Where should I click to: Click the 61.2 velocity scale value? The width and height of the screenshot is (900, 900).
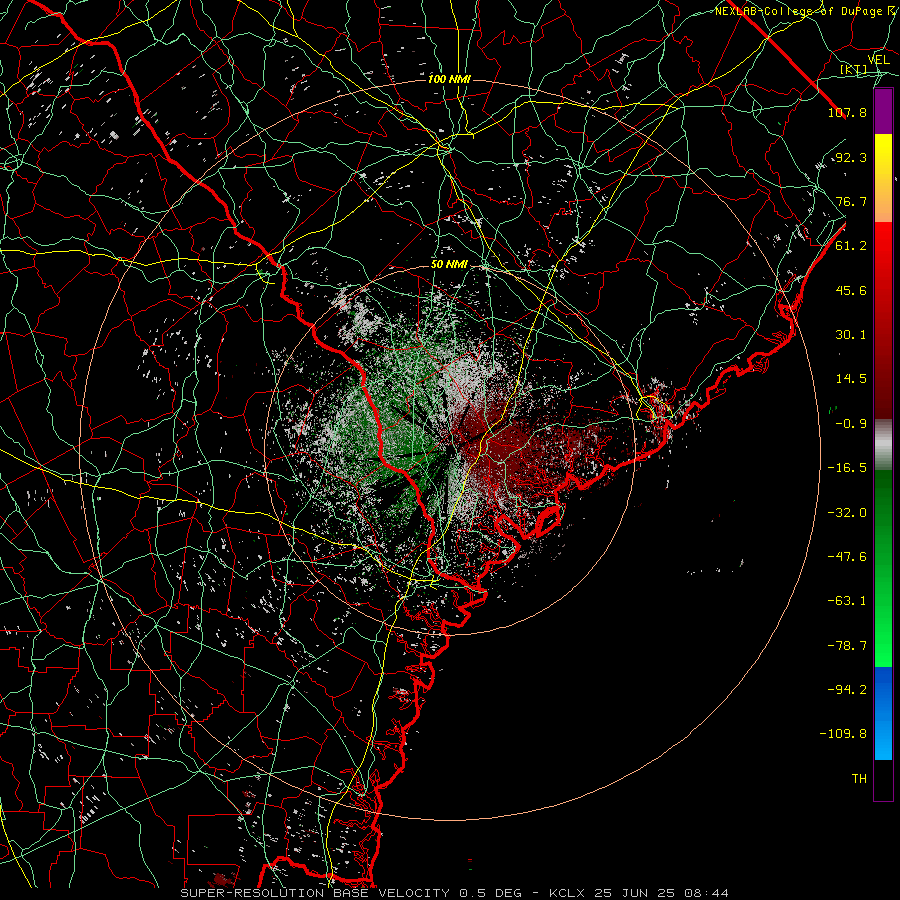click(851, 246)
